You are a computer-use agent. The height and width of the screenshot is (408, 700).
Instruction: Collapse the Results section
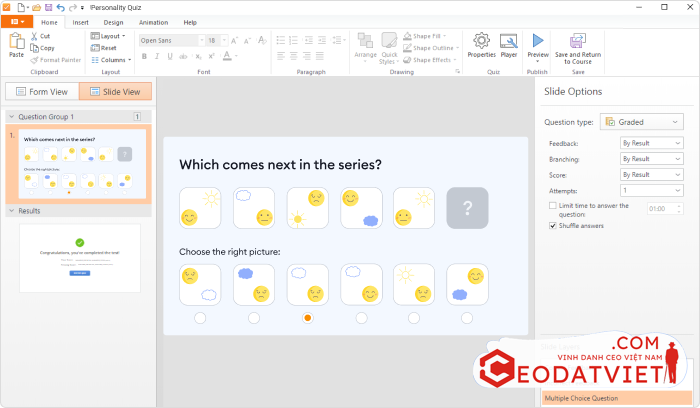click(12, 211)
